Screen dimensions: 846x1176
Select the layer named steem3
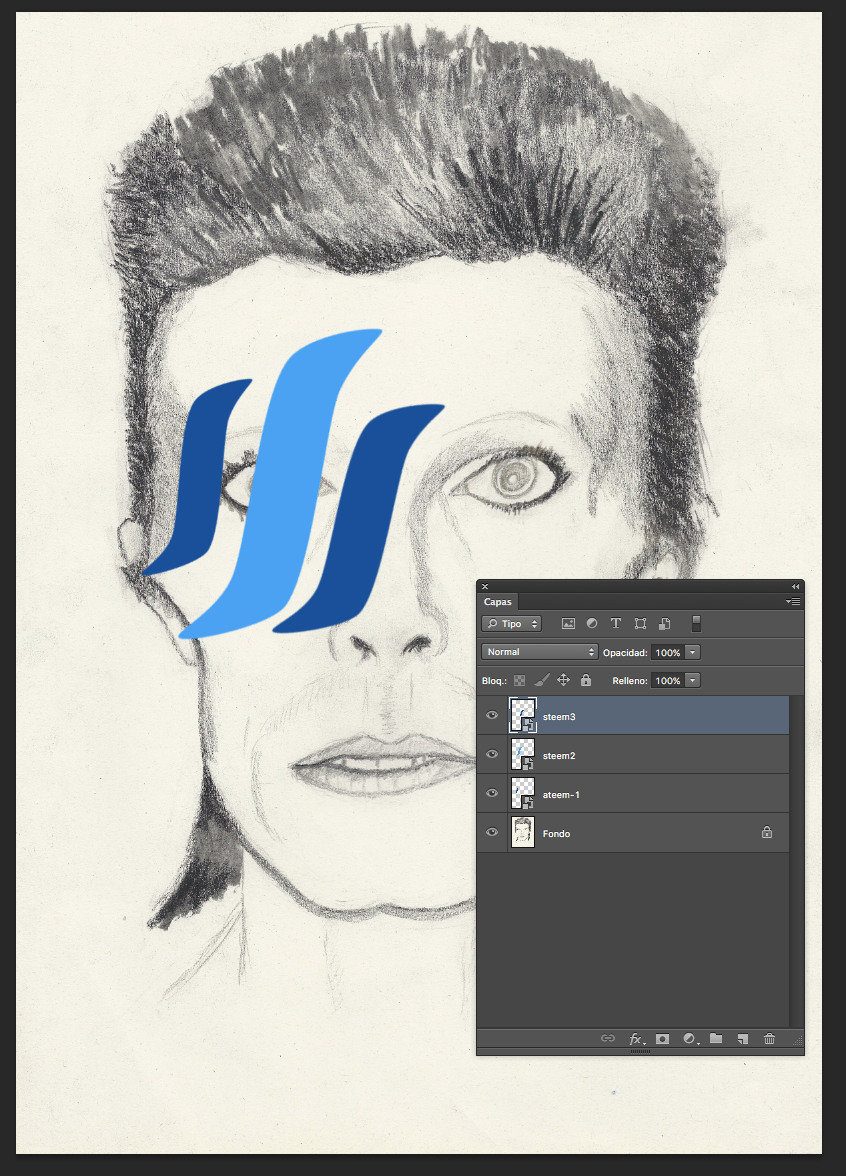click(559, 717)
